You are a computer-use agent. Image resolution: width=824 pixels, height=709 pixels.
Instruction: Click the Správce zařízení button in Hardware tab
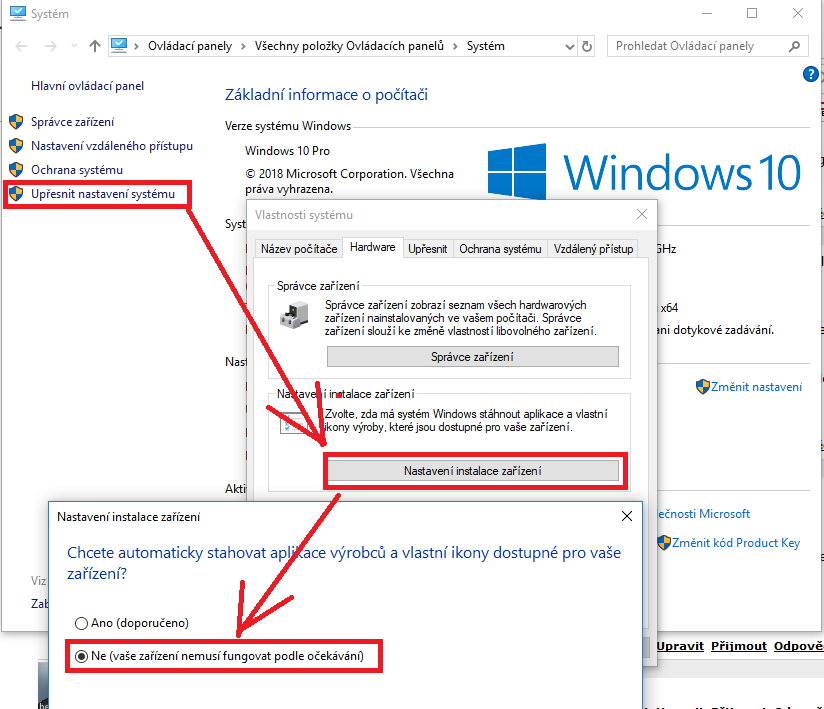click(472, 357)
